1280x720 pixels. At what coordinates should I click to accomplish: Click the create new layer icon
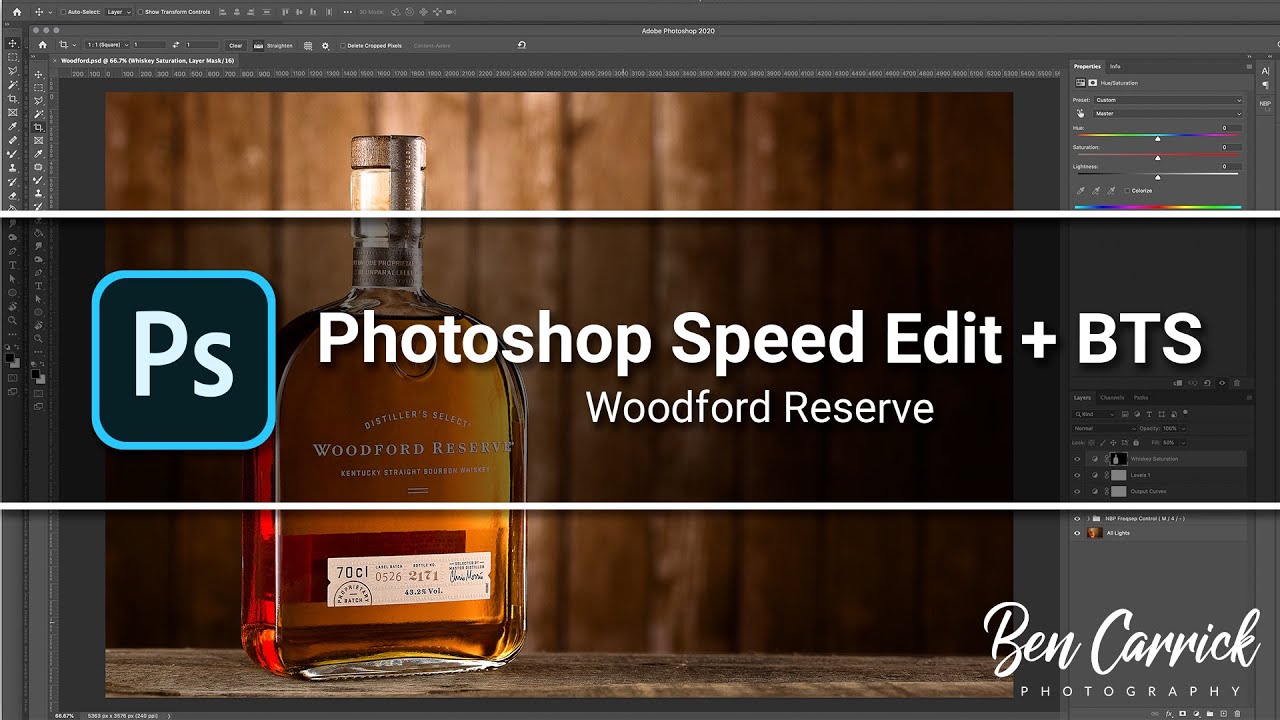coord(1225,714)
